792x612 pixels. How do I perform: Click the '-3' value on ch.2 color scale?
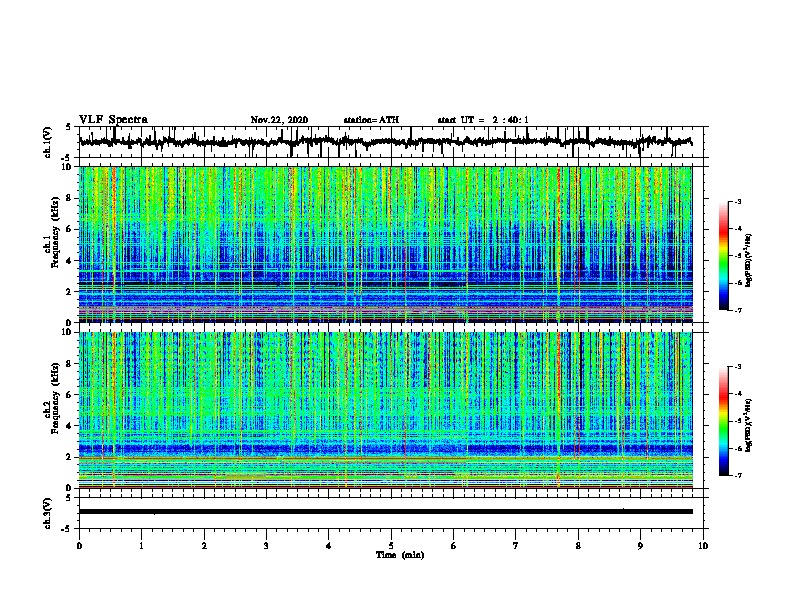click(737, 367)
